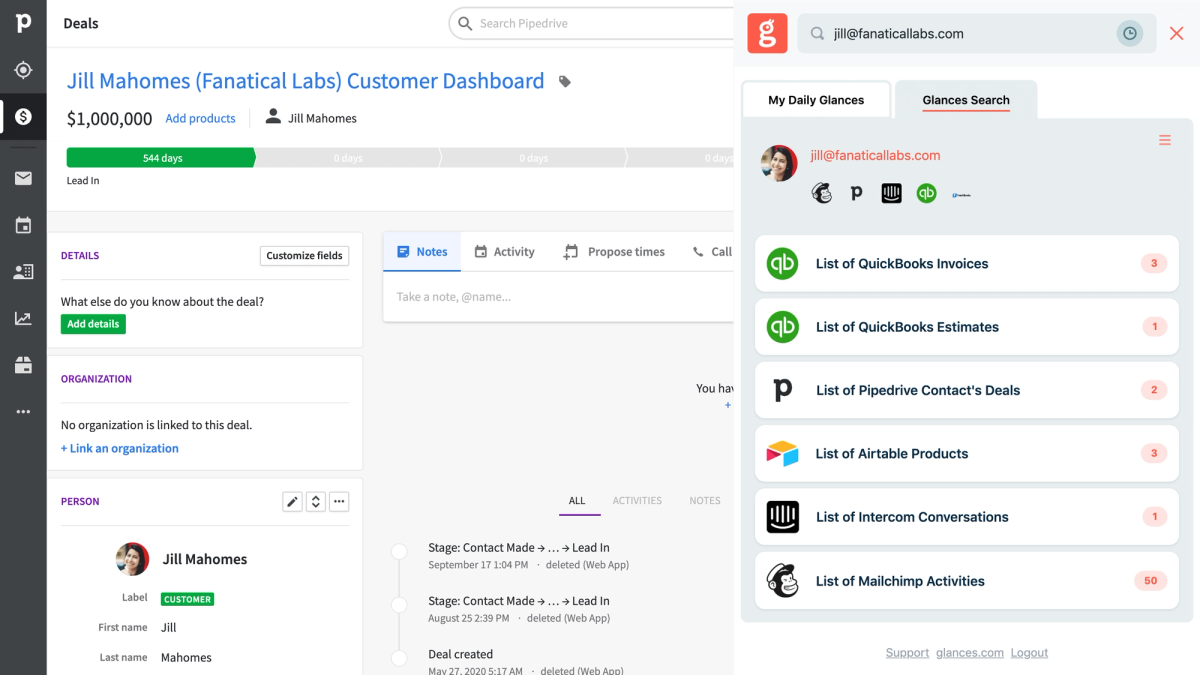The height and width of the screenshot is (675, 1200).
Task: Switch to the Activity tab
Action: coord(504,252)
